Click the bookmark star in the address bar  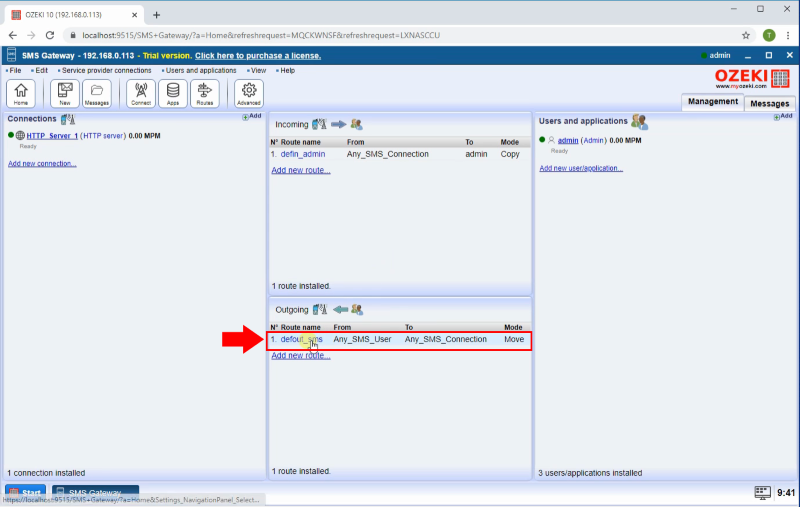pyautogui.click(x=746, y=35)
